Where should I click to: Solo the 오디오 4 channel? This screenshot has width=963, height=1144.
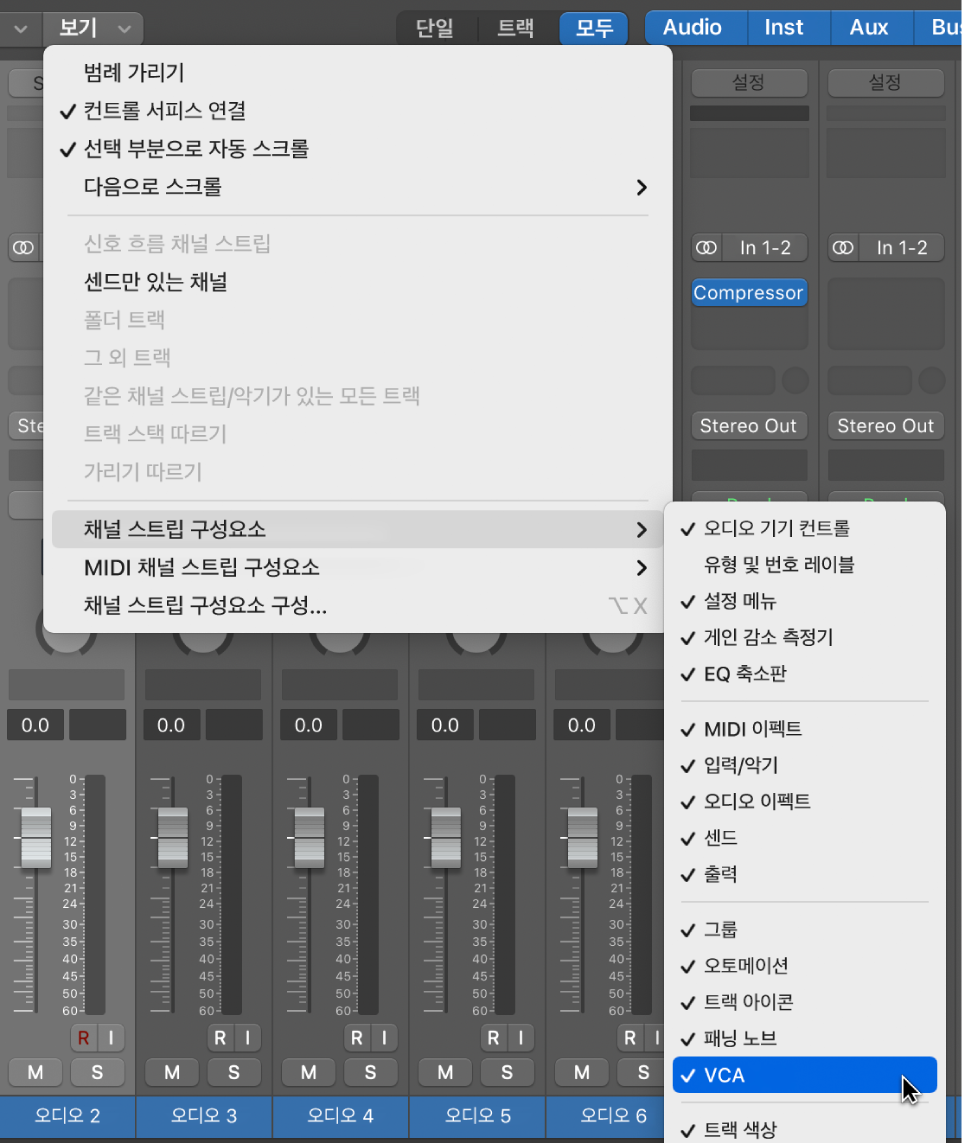point(370,1072)
